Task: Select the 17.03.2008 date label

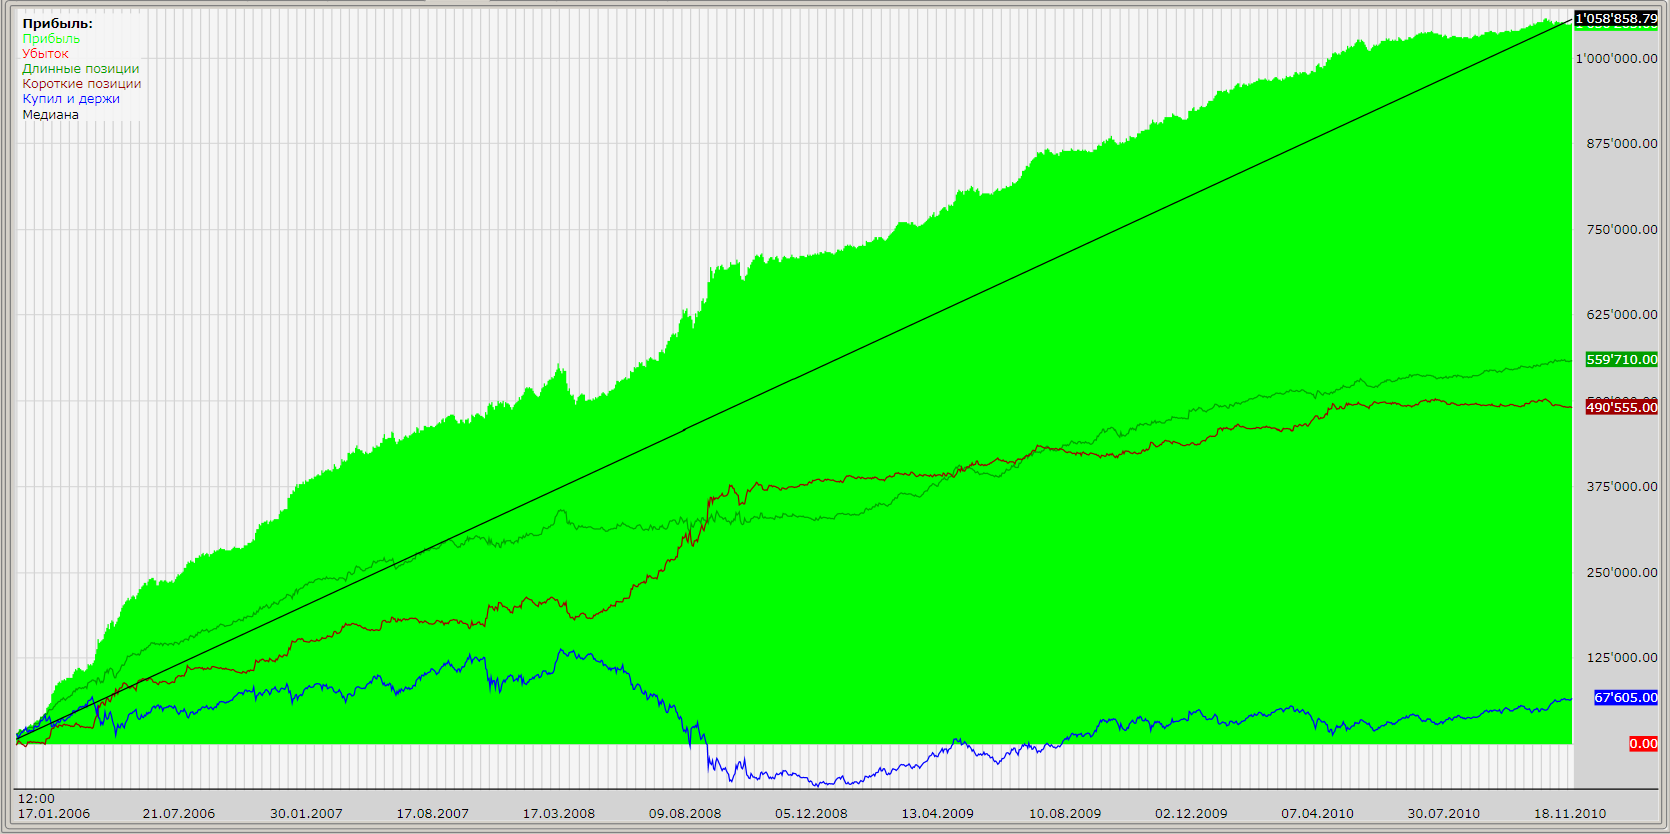Action: 559,813
